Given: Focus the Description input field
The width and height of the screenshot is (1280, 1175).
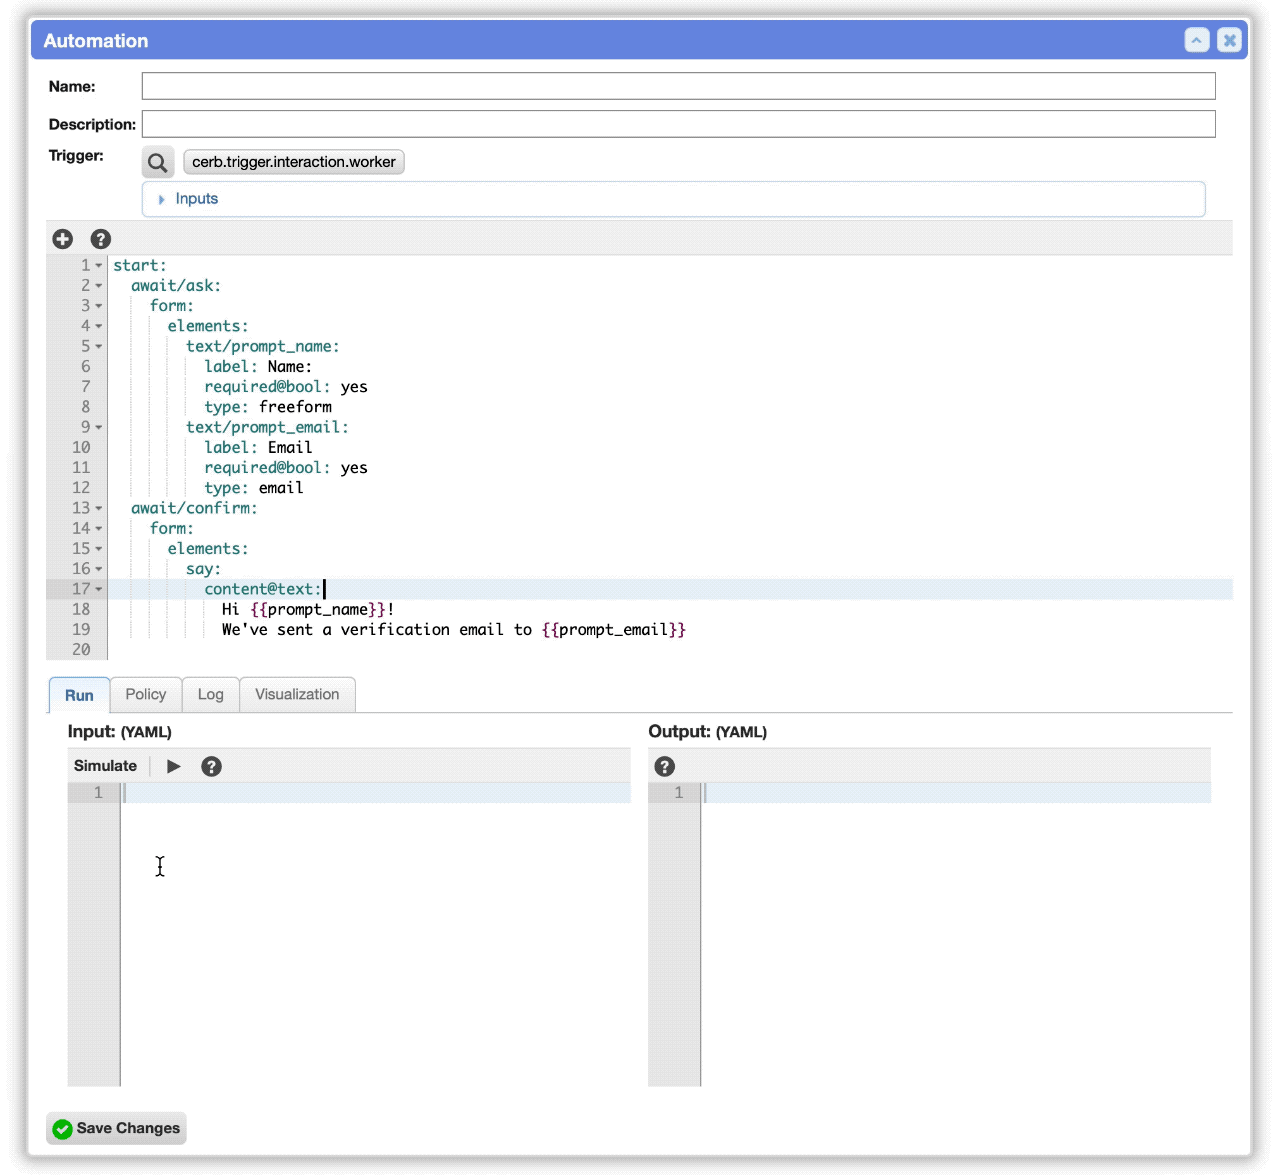Looking at the screenshot, I should coord(678,124).
